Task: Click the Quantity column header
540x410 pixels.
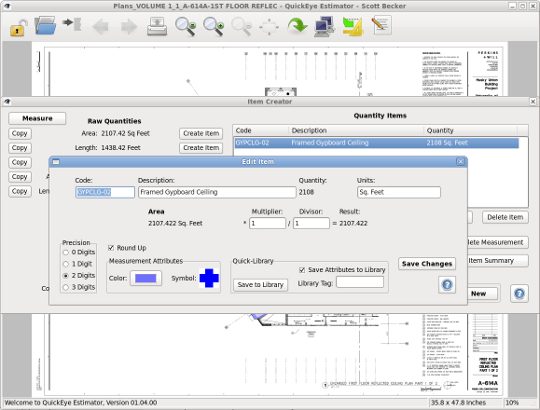Action: (x=470, y=130)
